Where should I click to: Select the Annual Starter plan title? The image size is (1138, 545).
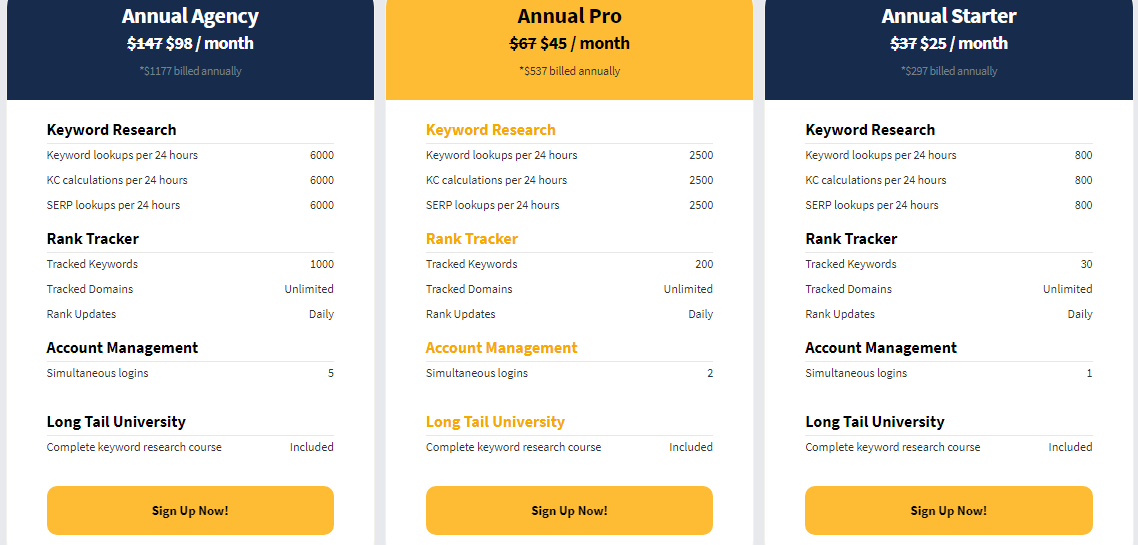point(948,17)
